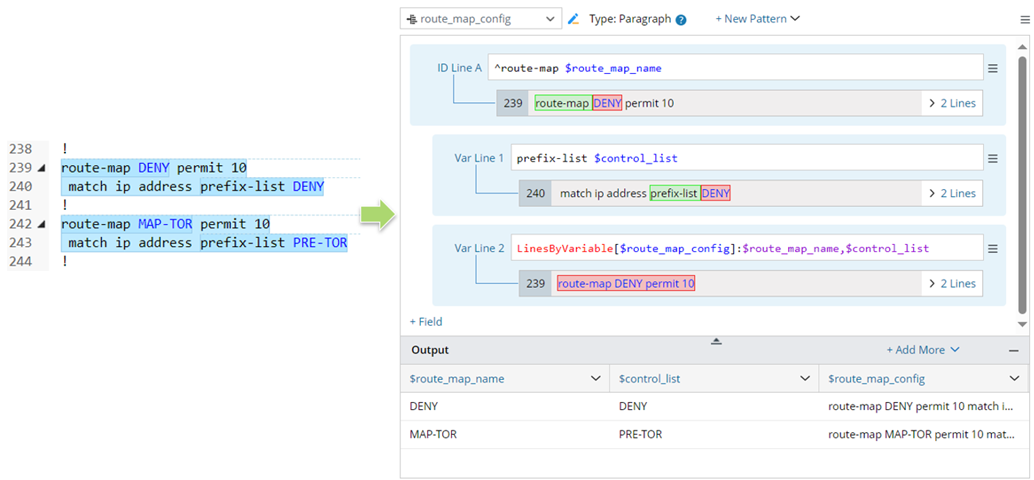The height and width of the screenshot is (480, 1034).
Task: Open the + New Pattern menu
Action: pos(757,19)
